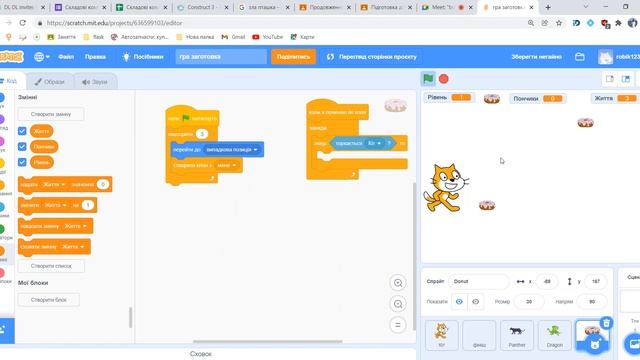The width and height of the screenshot is (640, 360).
Task: Click the sprite name field Donut
Action: (x=478, y=281)
